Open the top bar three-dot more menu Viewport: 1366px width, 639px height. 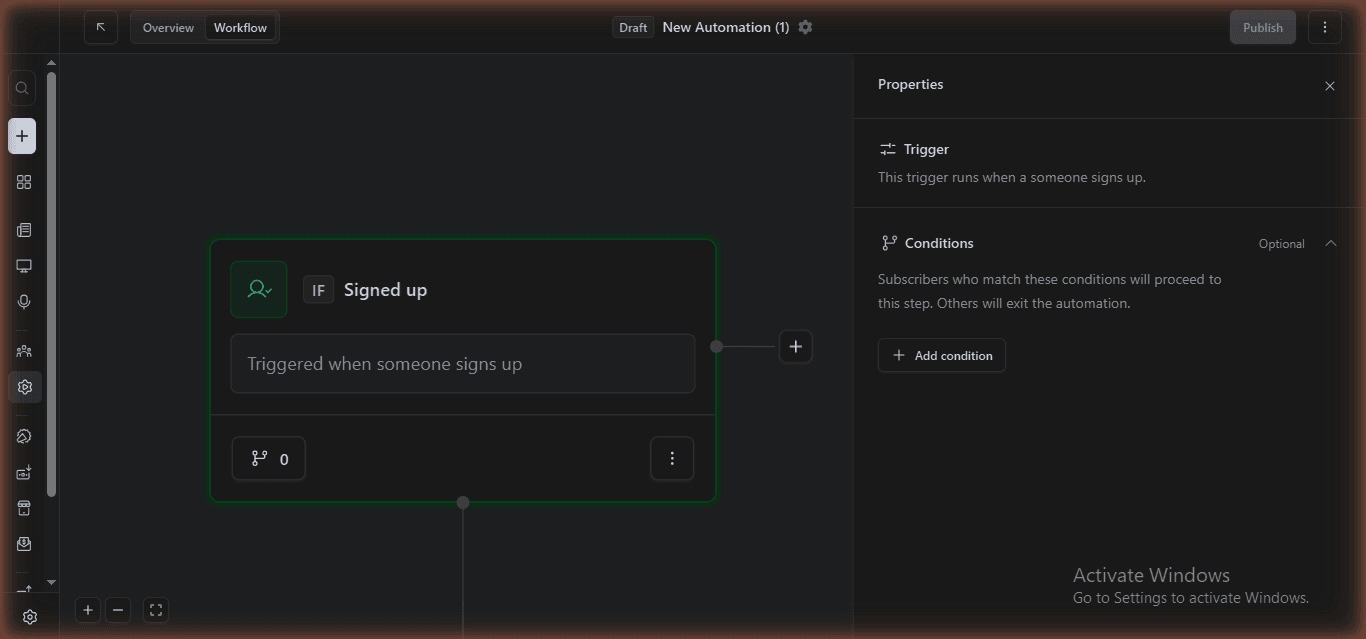pos(1325,27)
